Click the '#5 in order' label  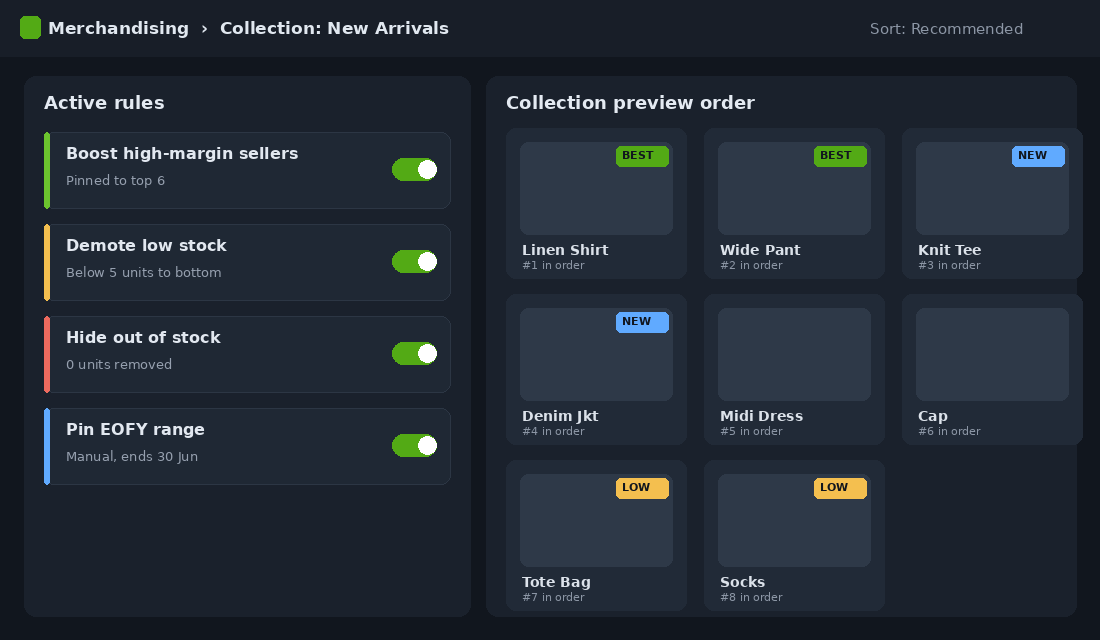(x=751, y=432)
